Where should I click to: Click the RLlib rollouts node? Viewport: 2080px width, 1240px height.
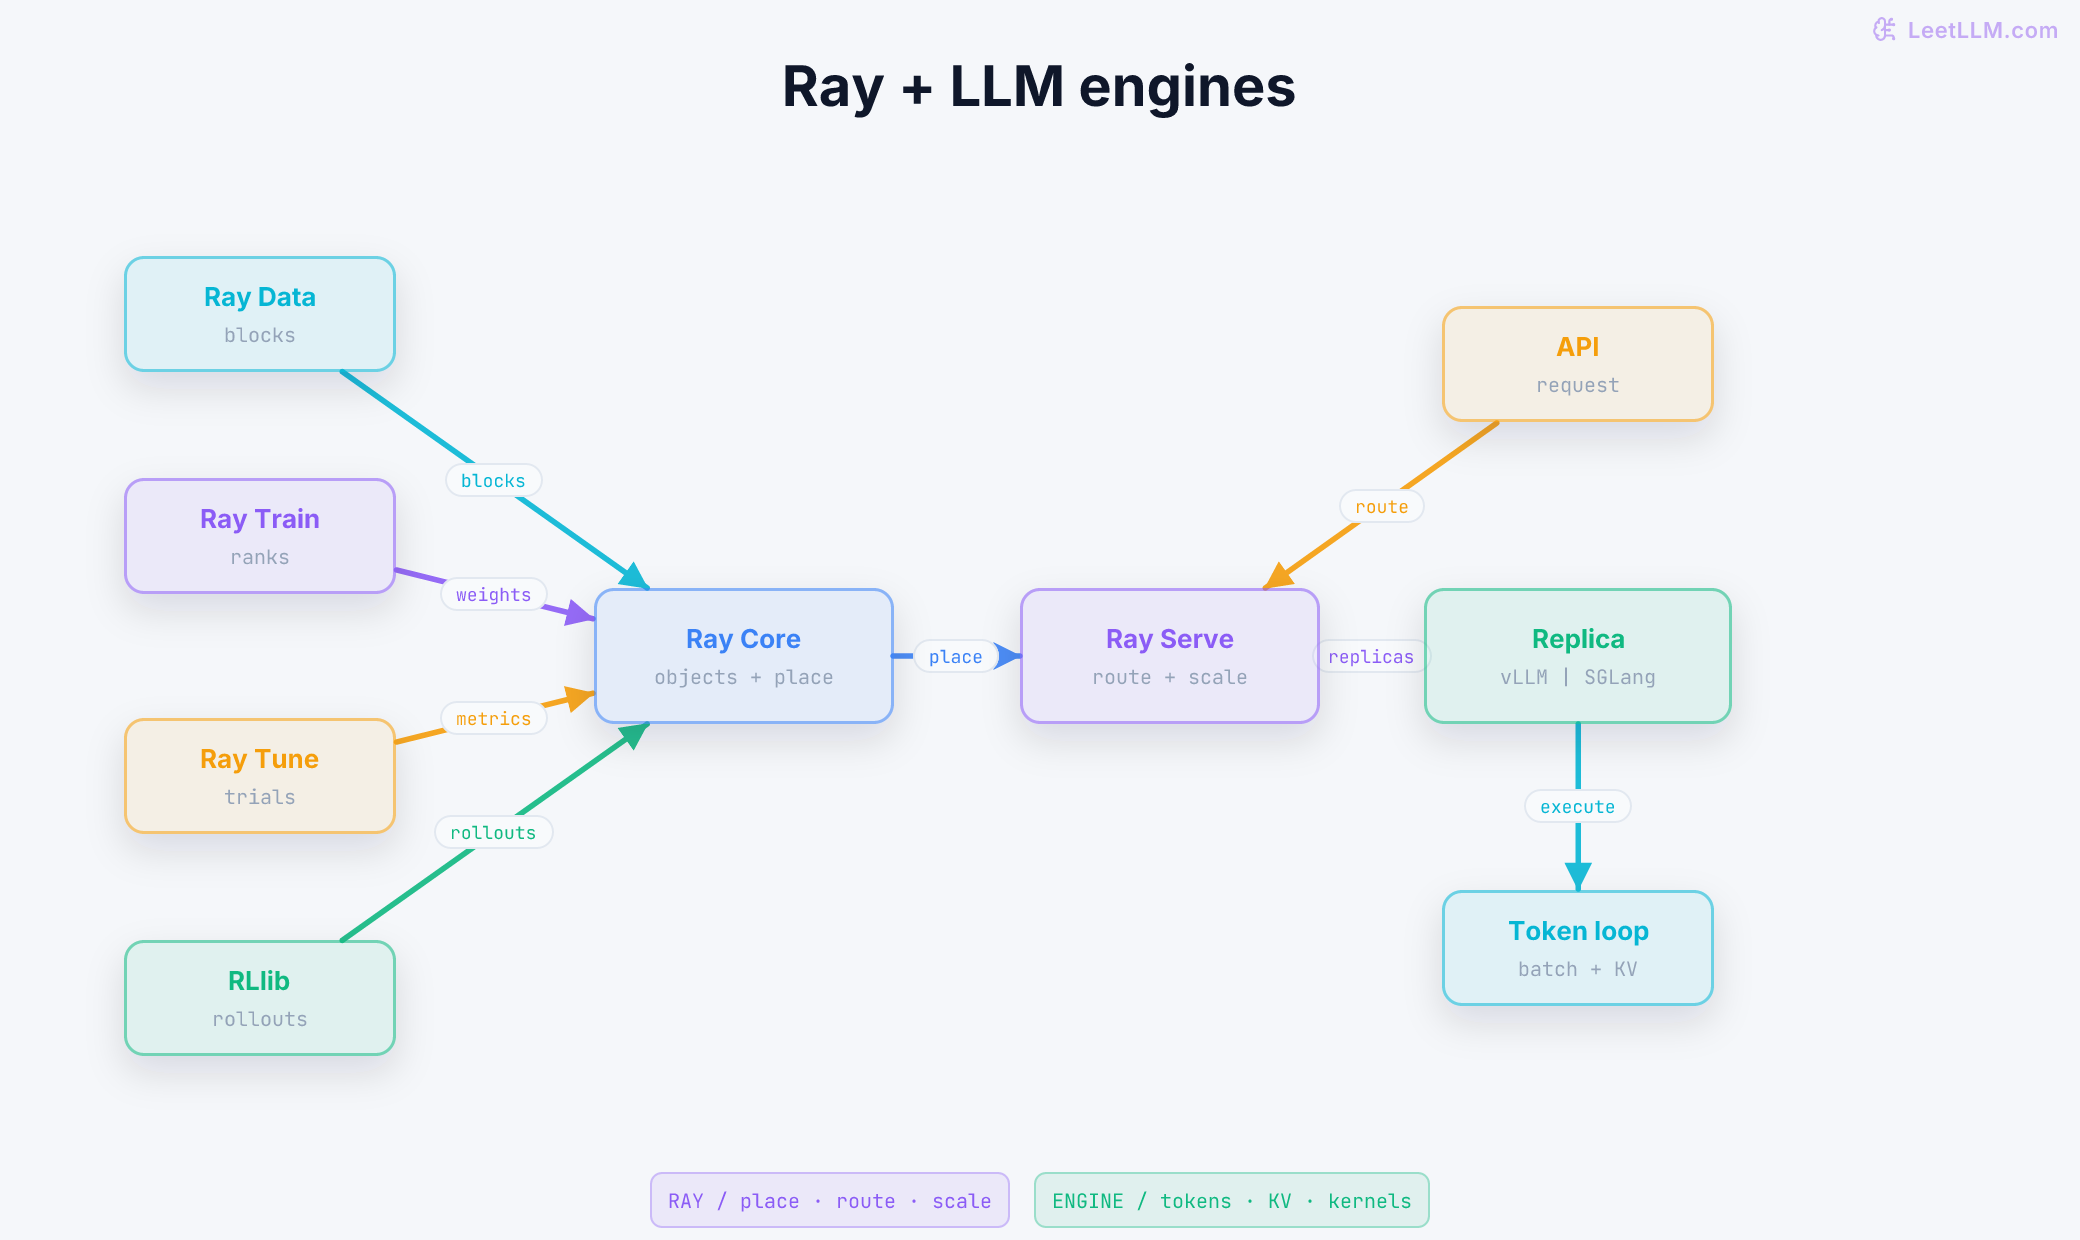coord(260,998)
